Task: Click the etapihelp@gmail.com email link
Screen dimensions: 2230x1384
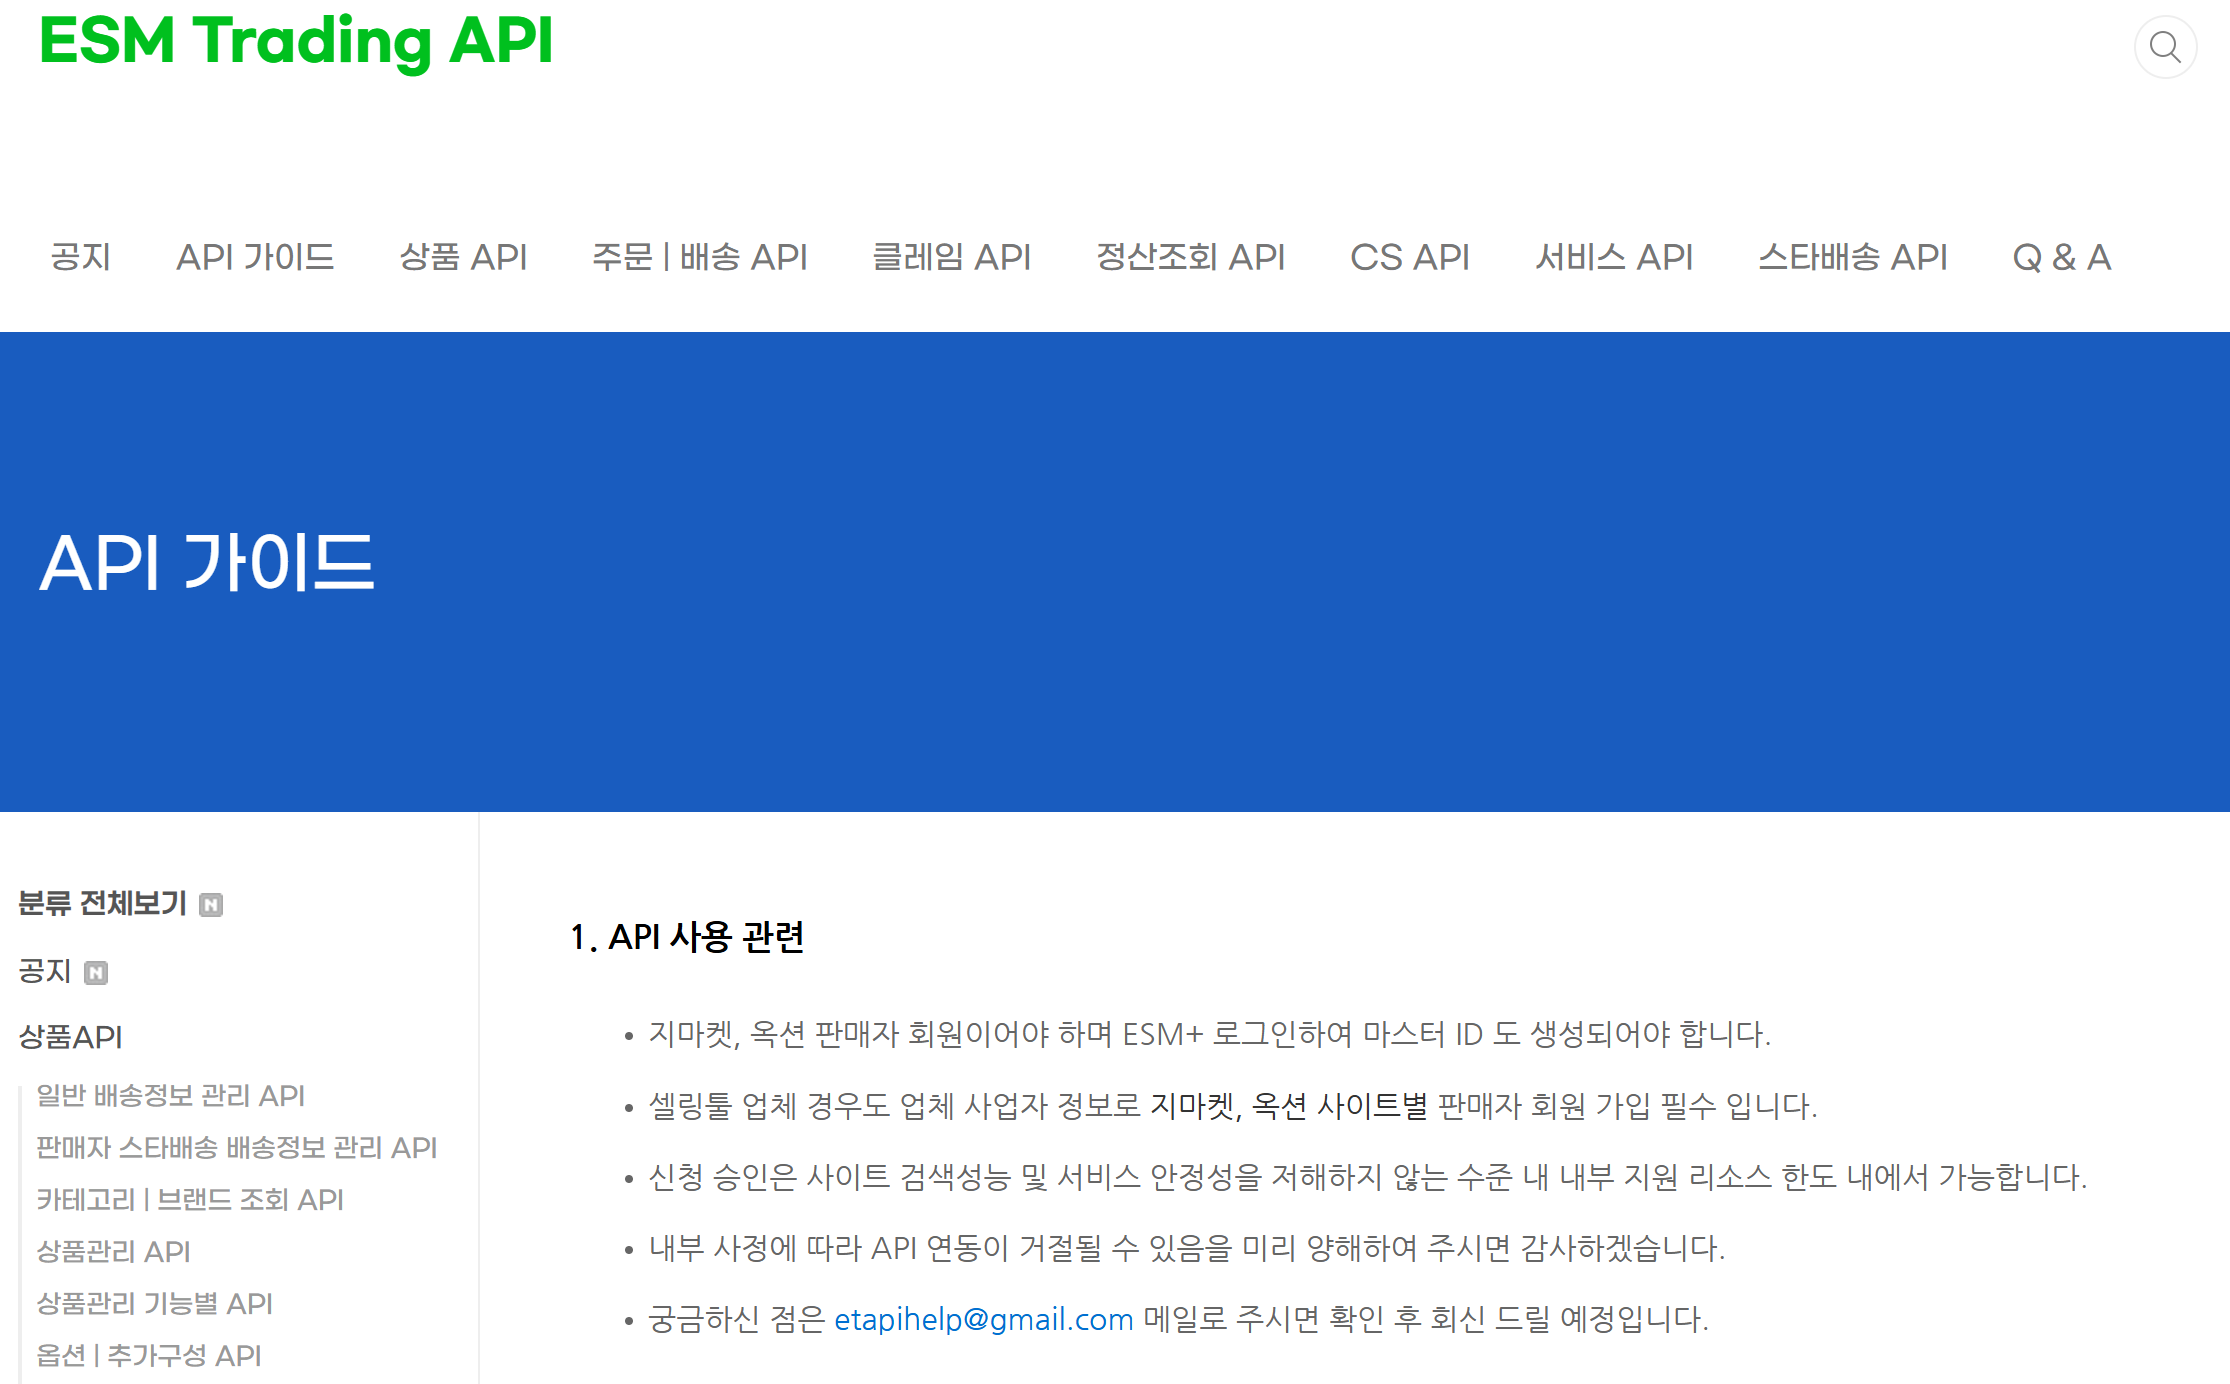Action: pos(984,1319)
